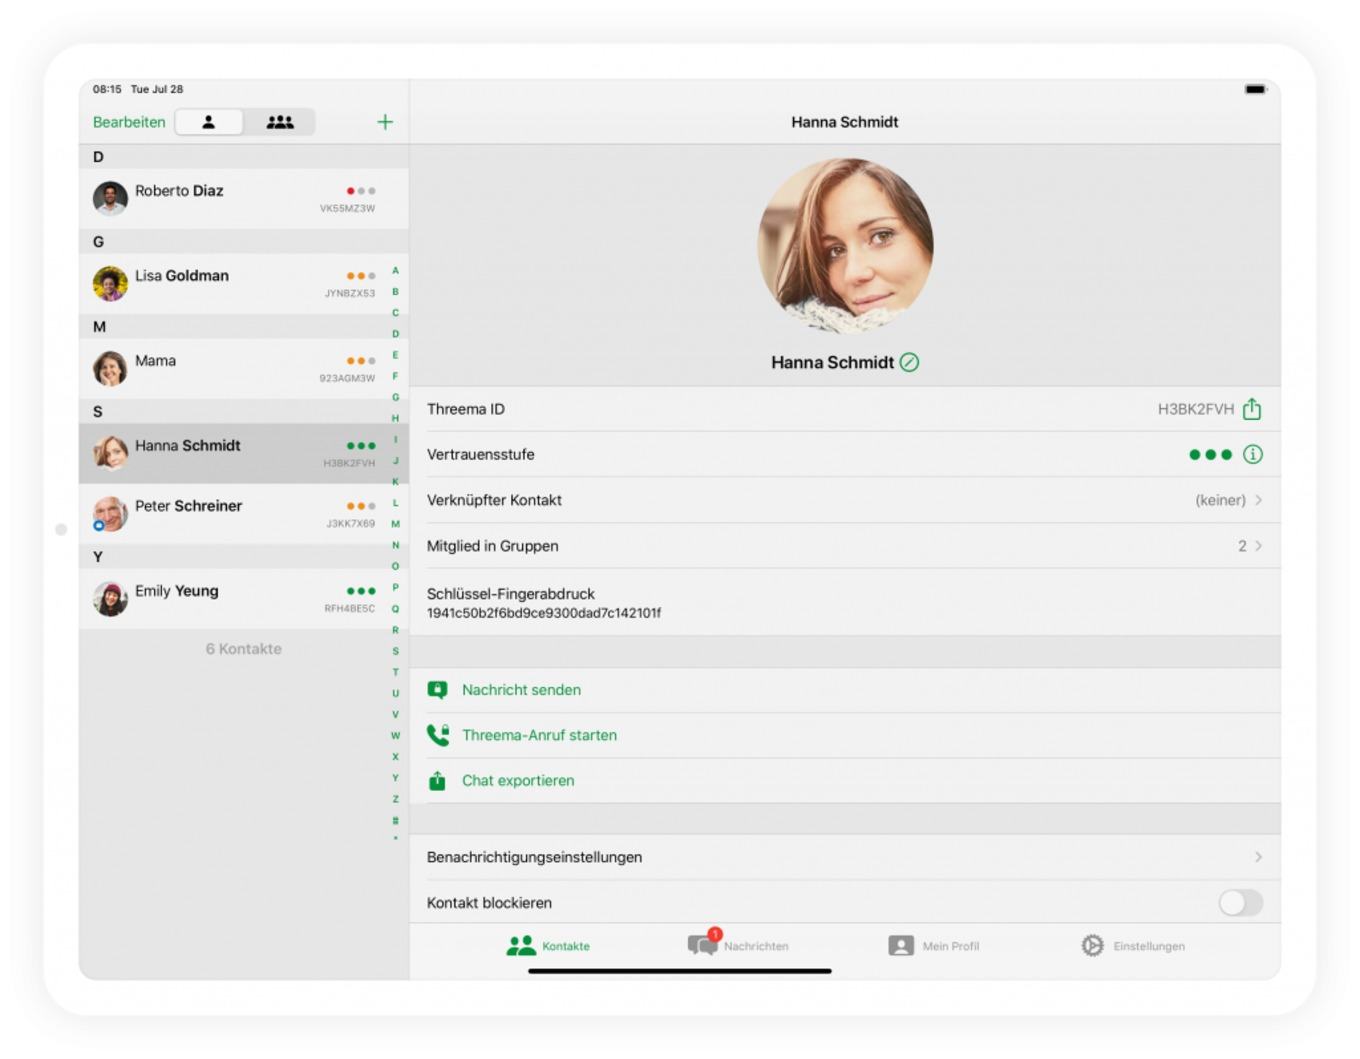Expand Mitglied in Gruppen chevron

click(x=1258, y=546)
